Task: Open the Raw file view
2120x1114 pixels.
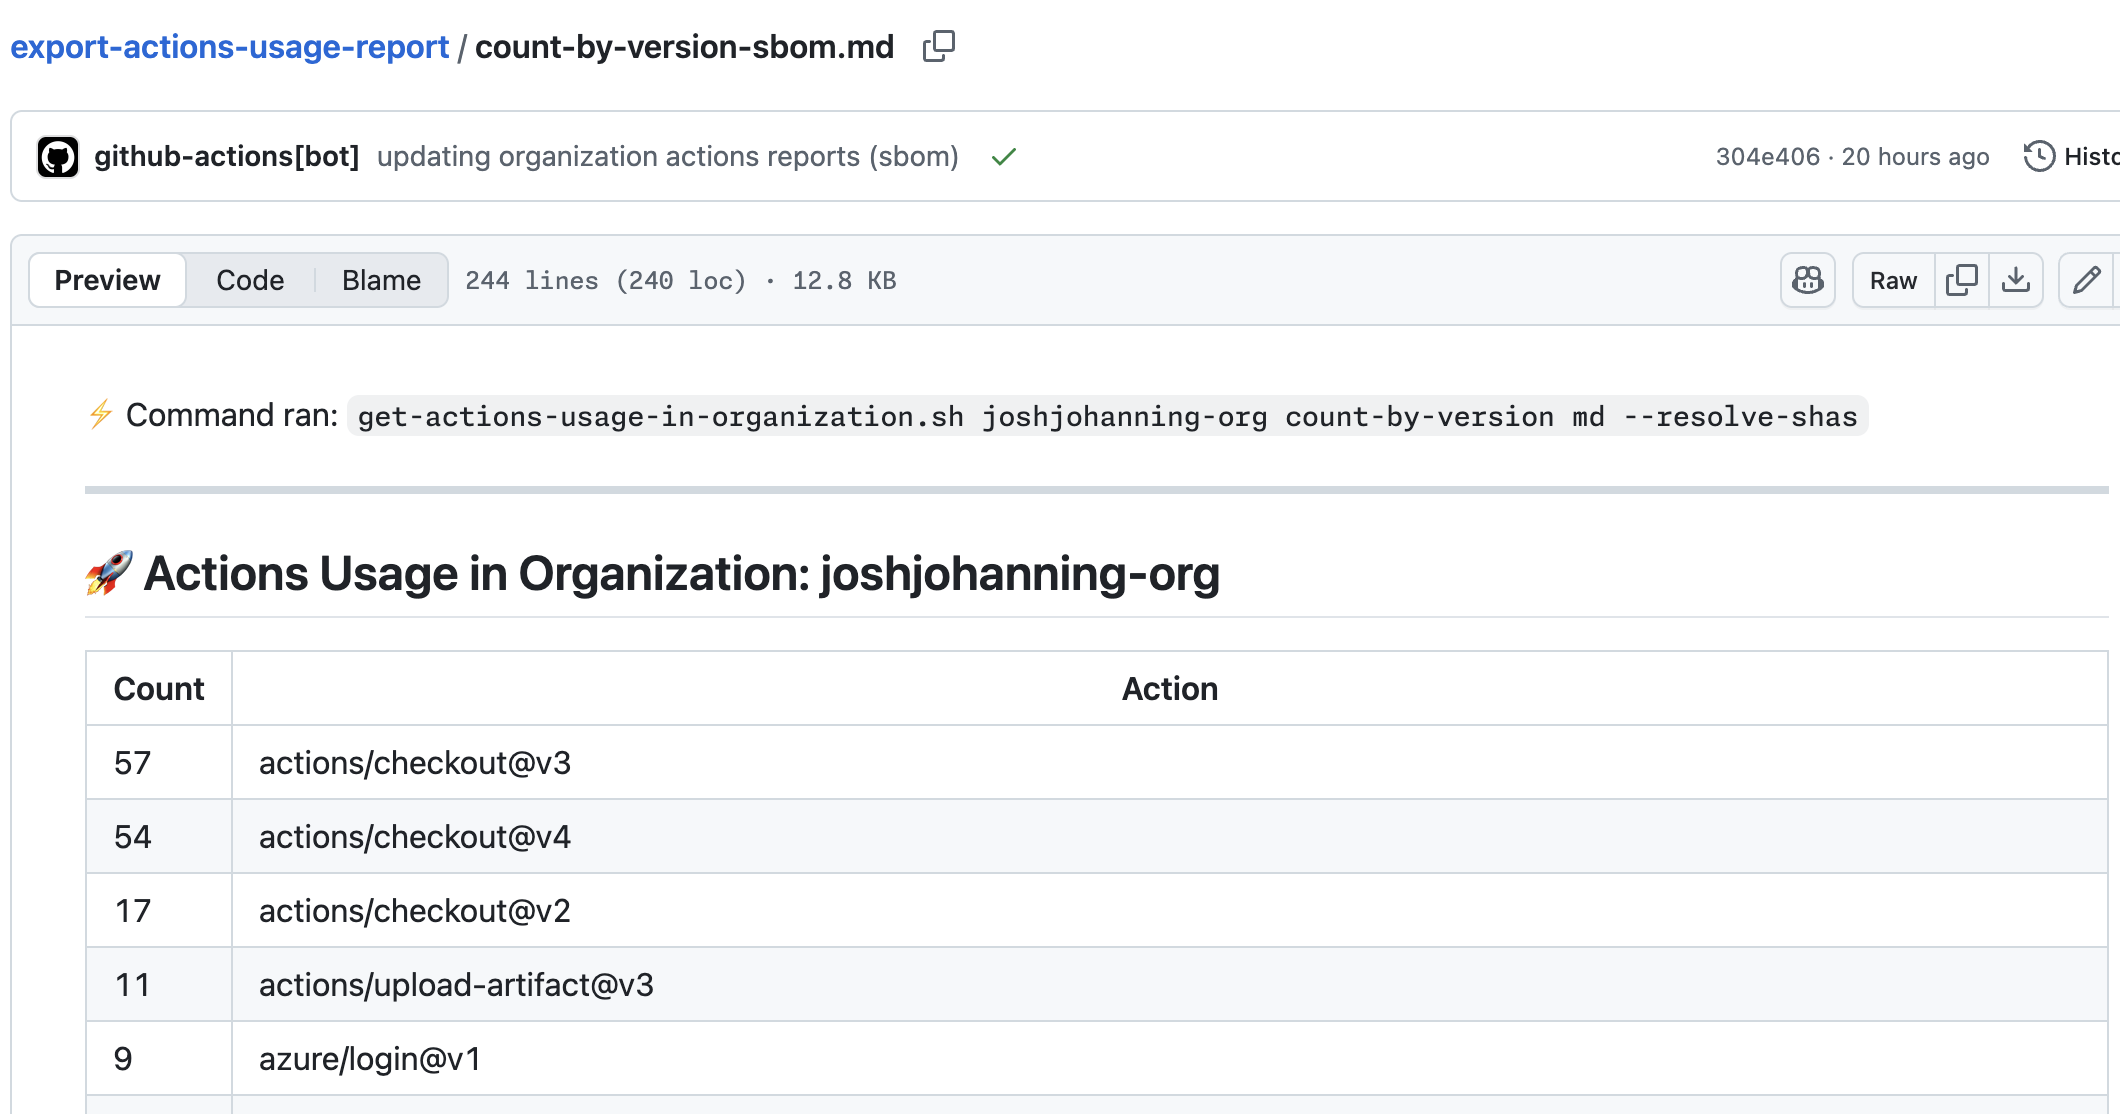Action: click(x=1892, y=280)
